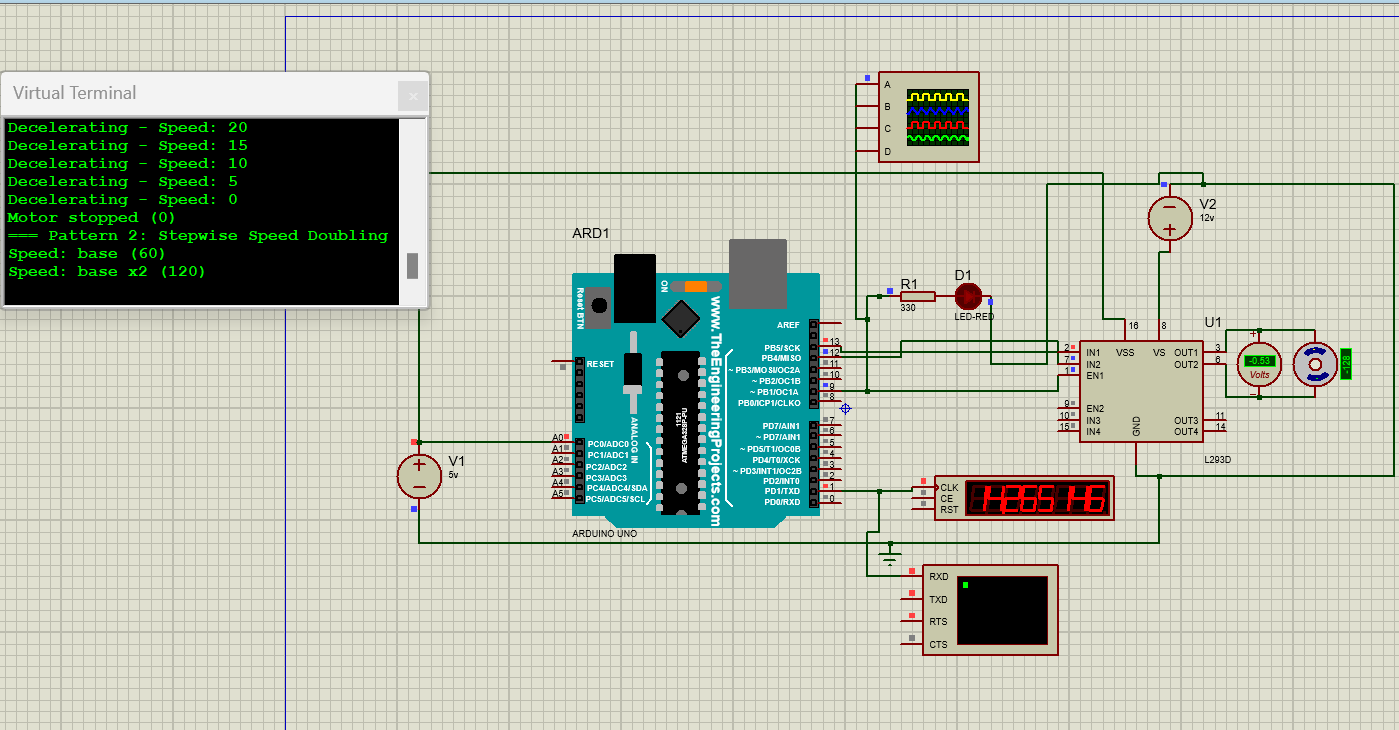Click the 12v value label of V2
Image resolution: width=1399 pixels, height=730 pixels.
click(x=1207, y=216)
